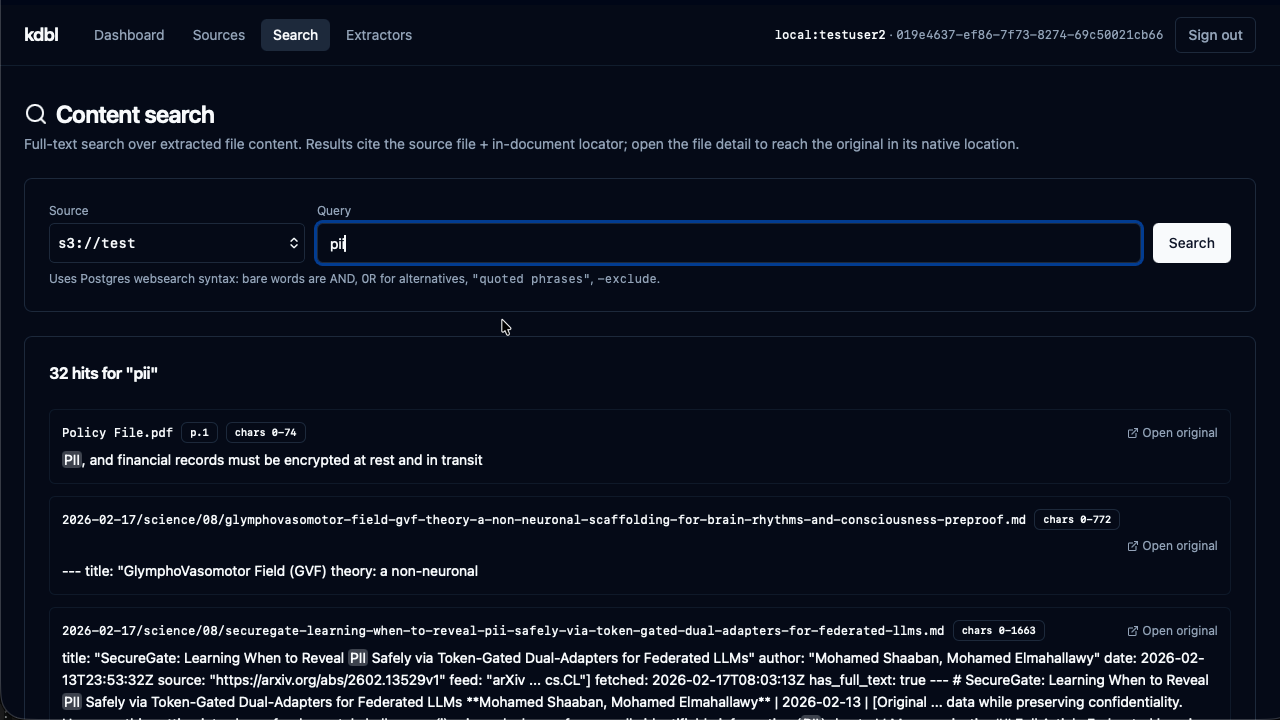Click the highlighted PII in Policy File snippet
Screen dimensions: 1280x720
pyautogui.click(x=72, y=460)
